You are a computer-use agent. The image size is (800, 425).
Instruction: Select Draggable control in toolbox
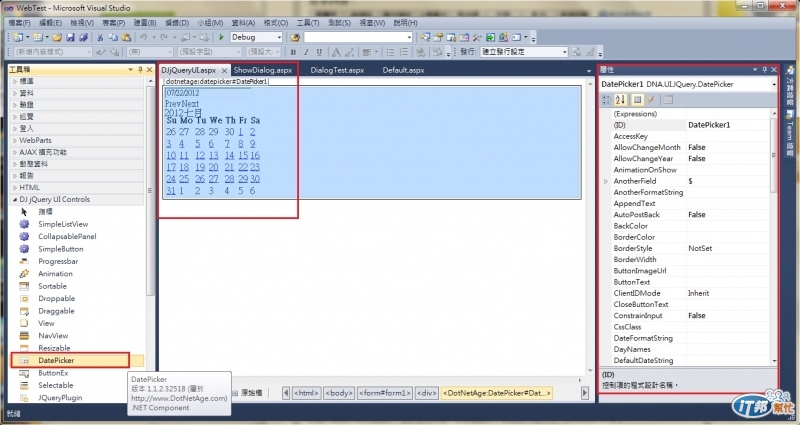pyautogui.click(x=56, y=311)
